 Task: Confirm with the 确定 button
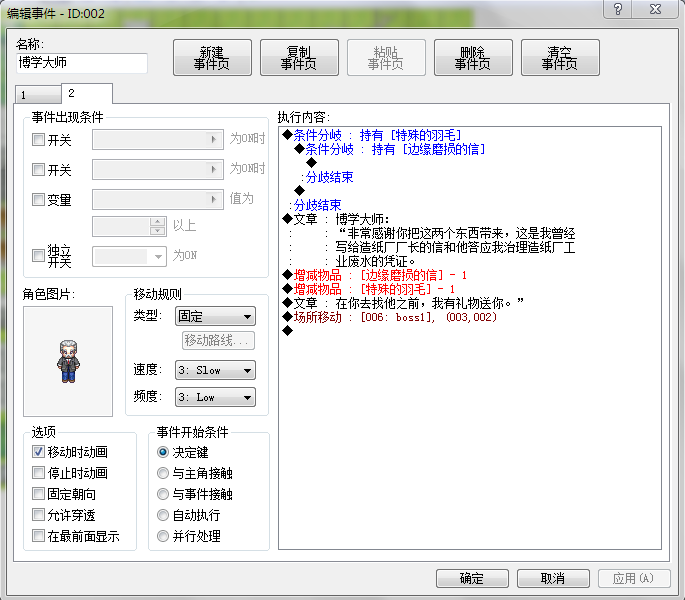coord(472,579)
